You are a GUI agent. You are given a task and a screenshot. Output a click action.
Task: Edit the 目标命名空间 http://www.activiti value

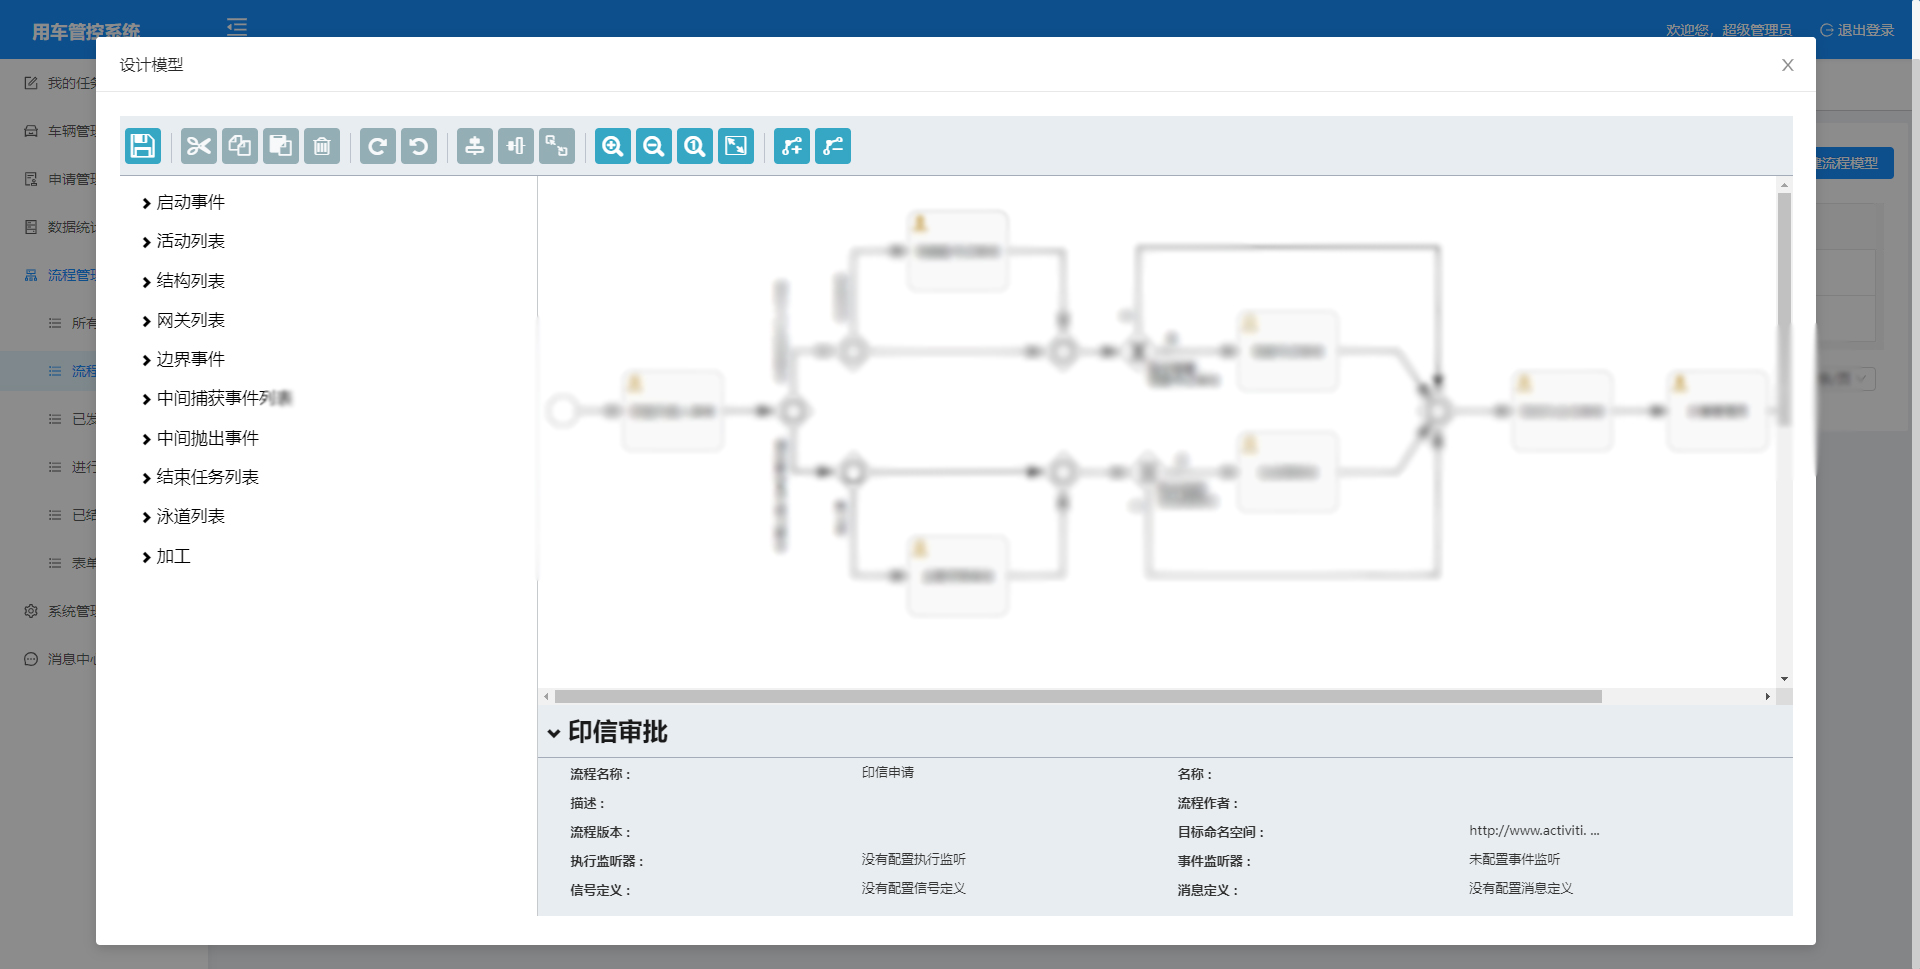1534,830
